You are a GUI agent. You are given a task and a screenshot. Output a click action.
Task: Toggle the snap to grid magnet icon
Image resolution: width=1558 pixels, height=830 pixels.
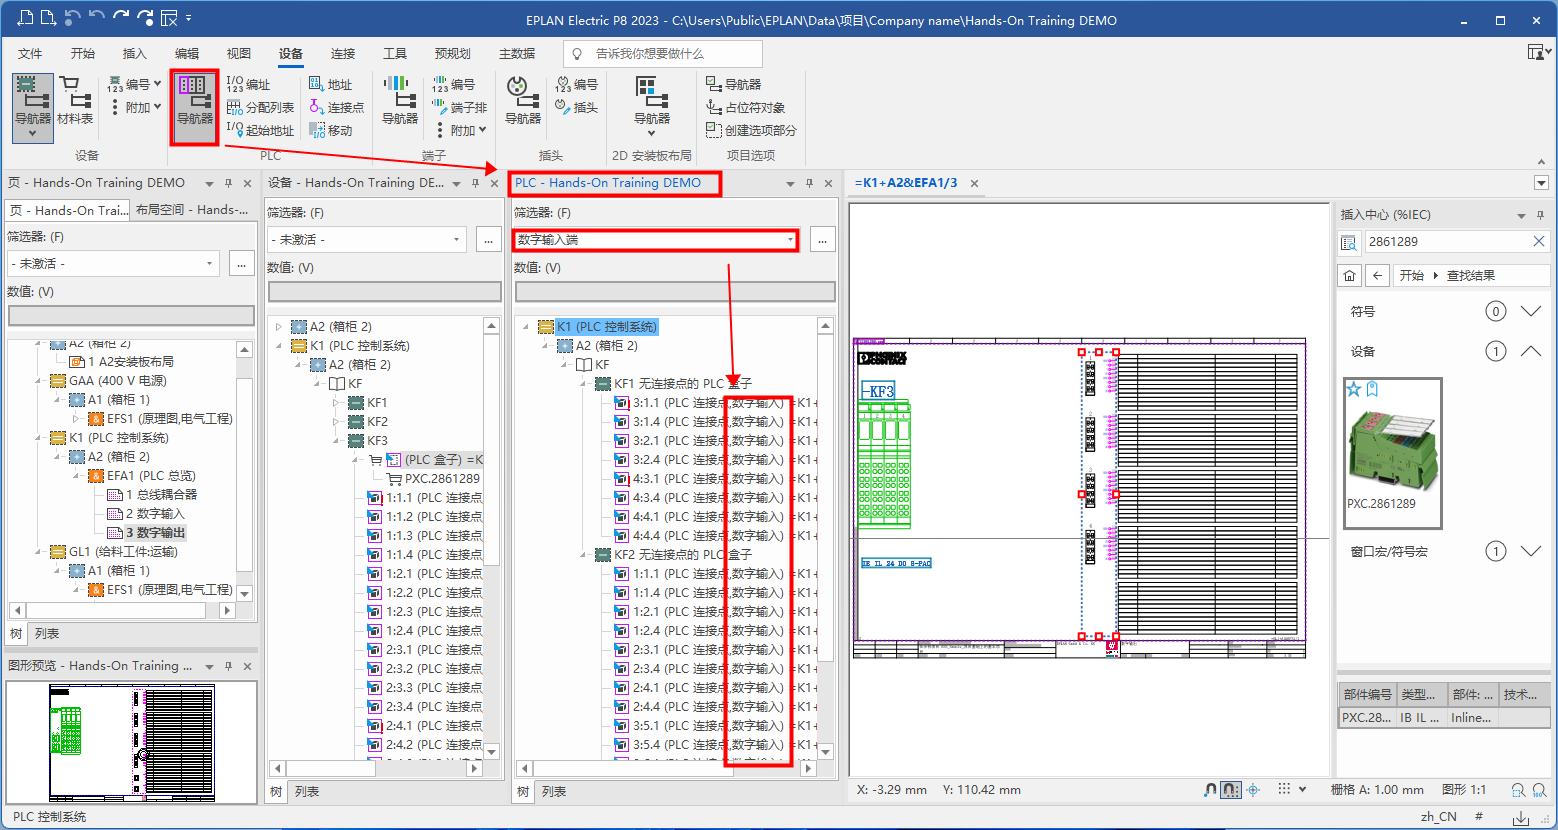[x=1231, y=789]
